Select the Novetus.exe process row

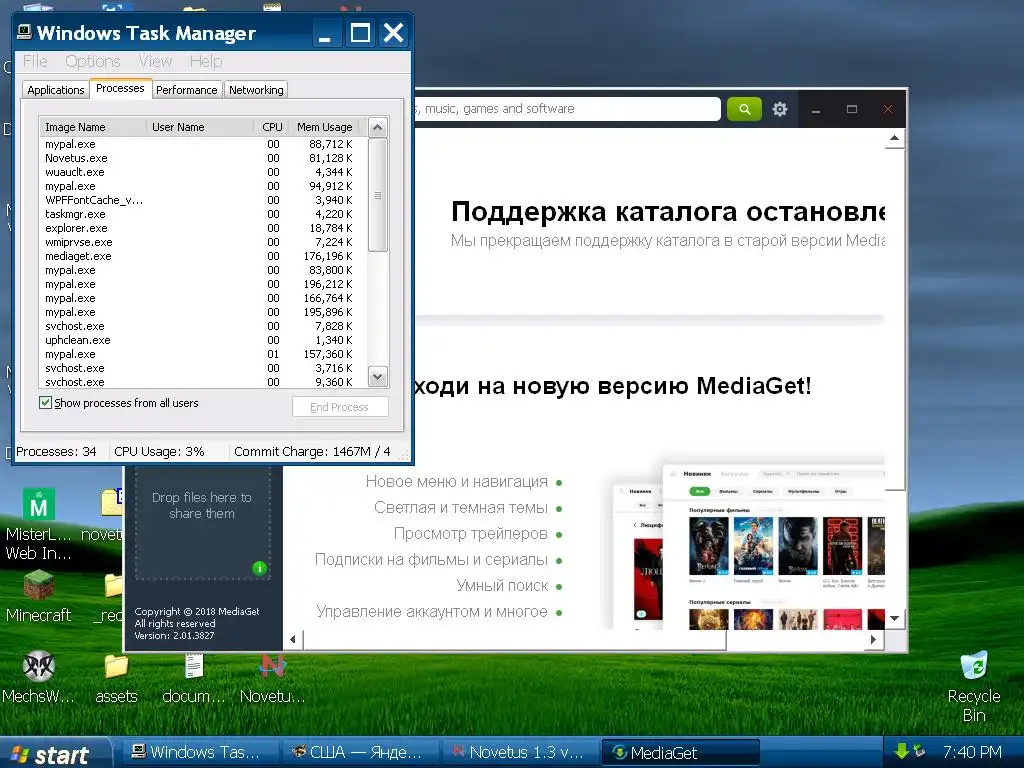point(199,158)
